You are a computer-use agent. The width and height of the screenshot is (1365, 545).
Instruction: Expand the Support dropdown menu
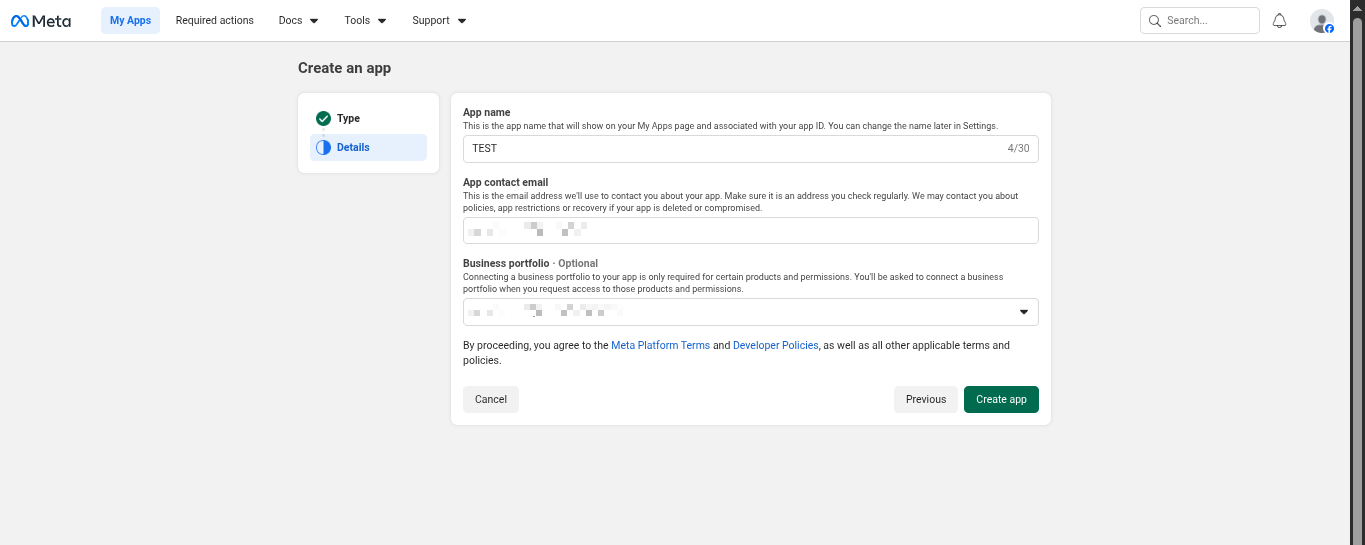[439, 21]
